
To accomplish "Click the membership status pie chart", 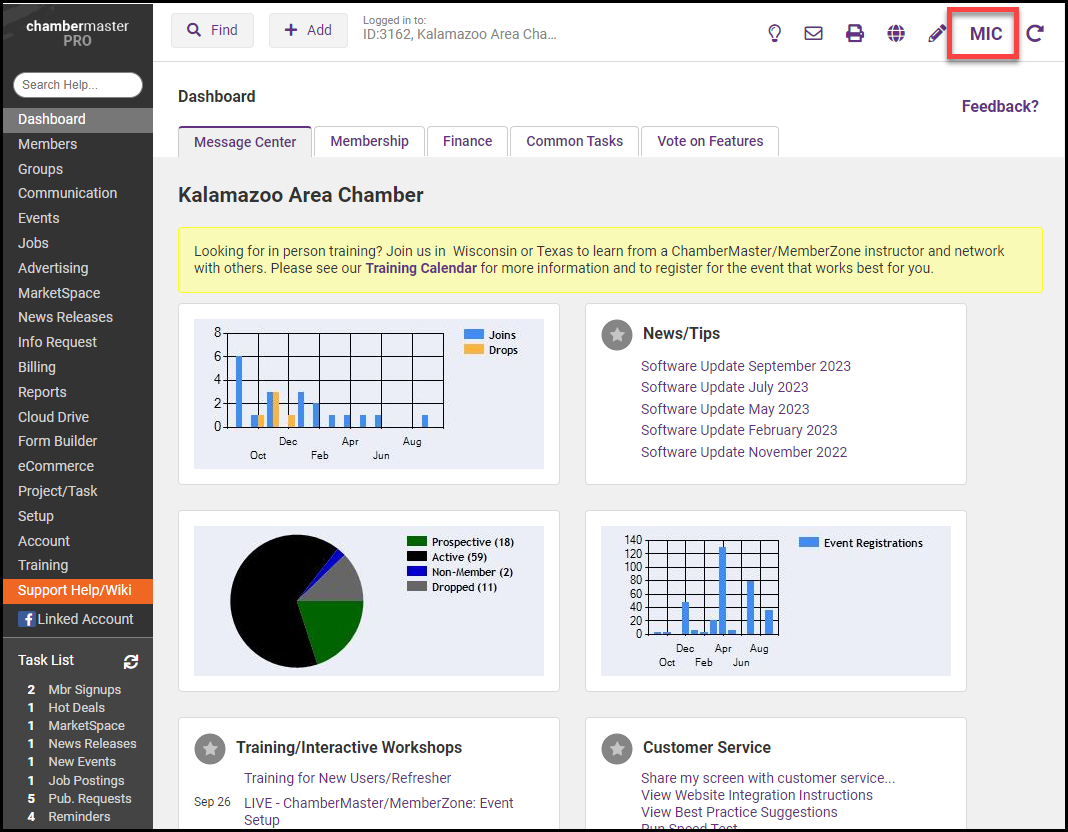I will (x=296, y=601).
